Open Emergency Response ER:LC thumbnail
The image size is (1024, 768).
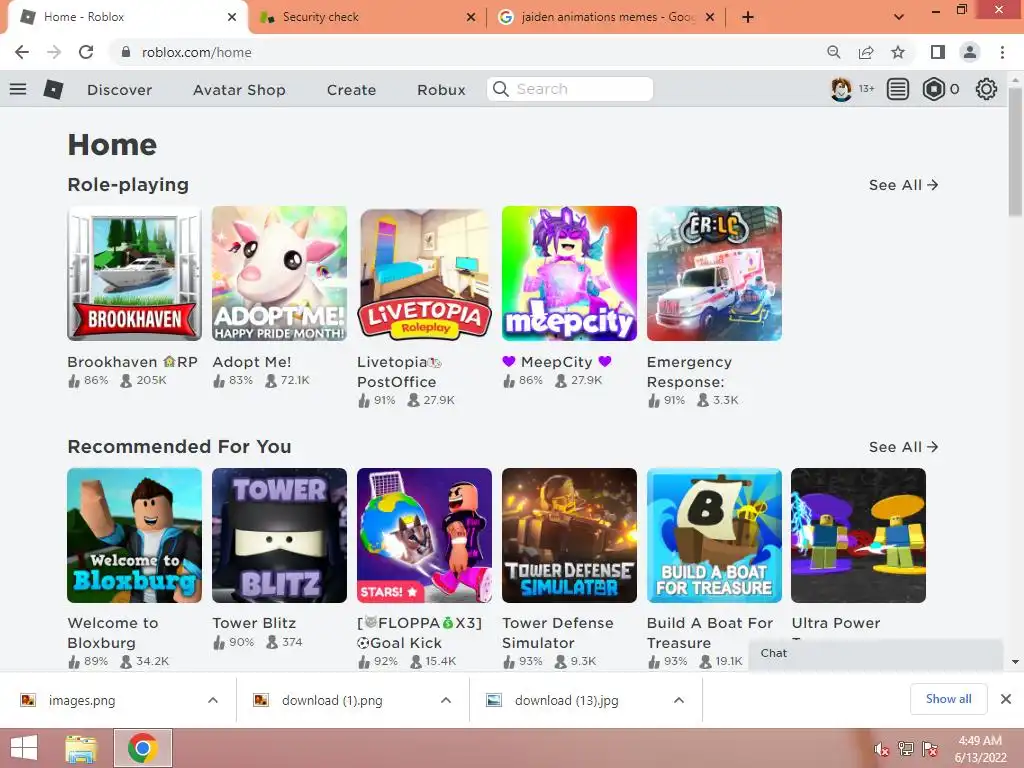[x=714, y=274]
